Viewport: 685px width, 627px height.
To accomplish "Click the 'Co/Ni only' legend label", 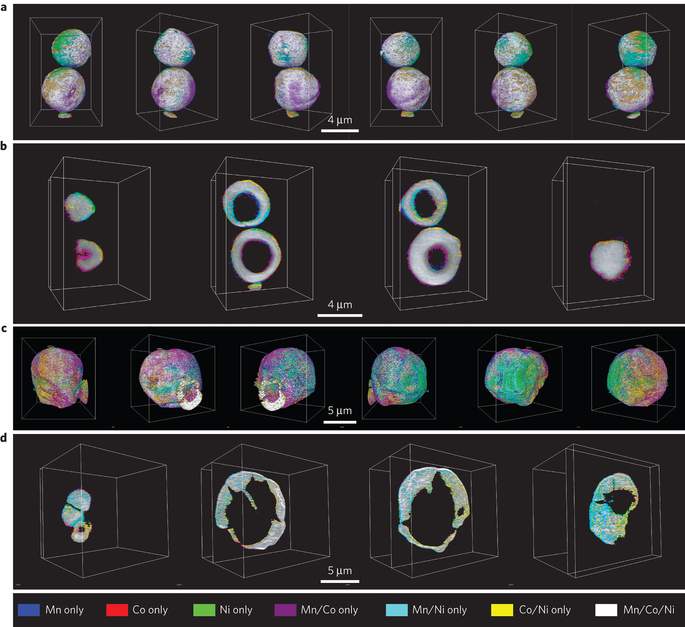I will point(545,610).
